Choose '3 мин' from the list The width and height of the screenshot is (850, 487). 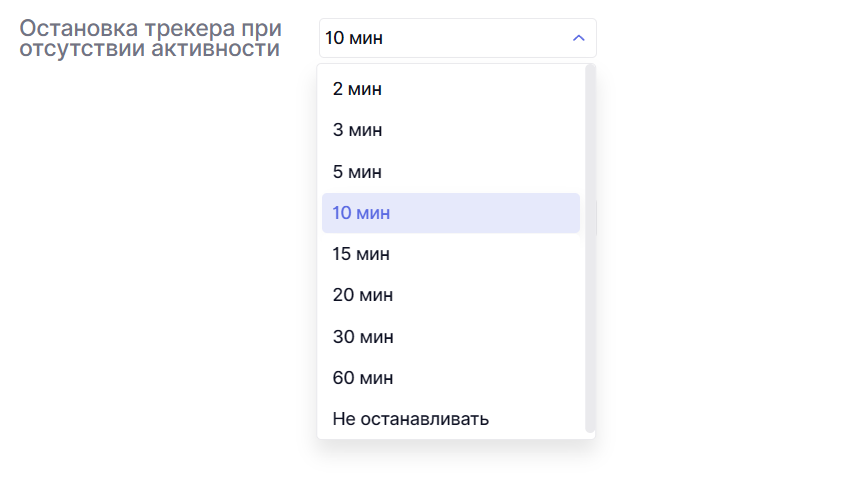(450, 130)
